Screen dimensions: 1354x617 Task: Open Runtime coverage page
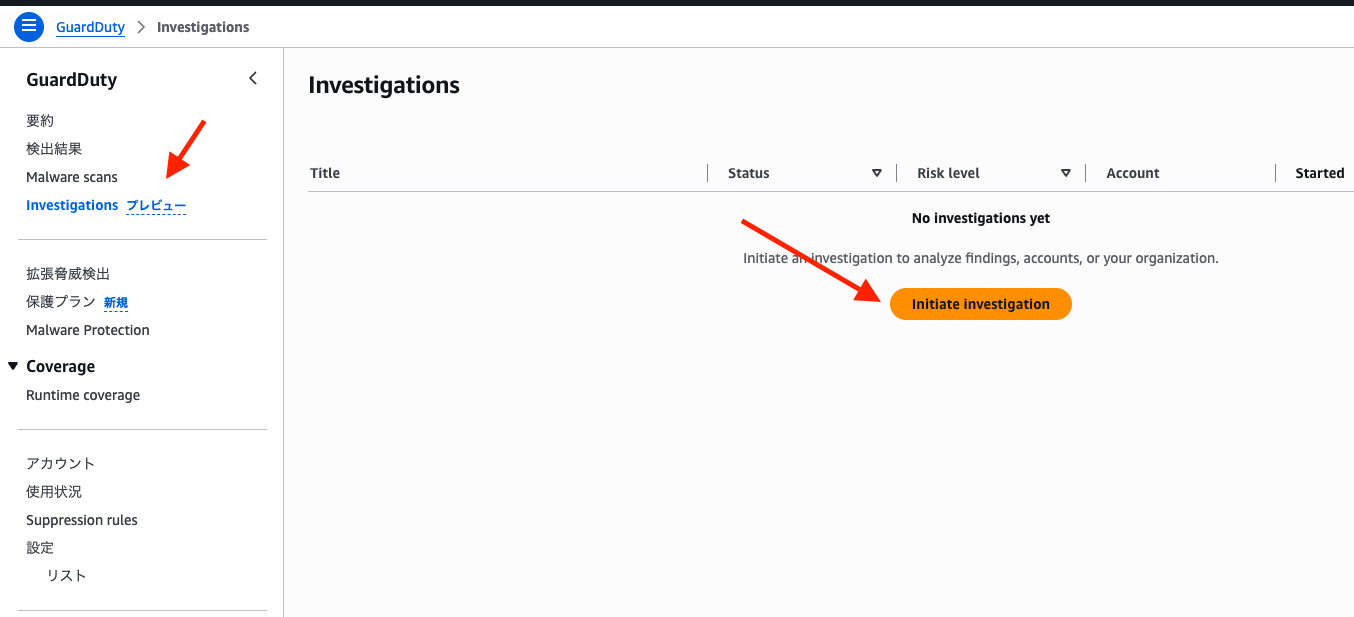point(83,395)
